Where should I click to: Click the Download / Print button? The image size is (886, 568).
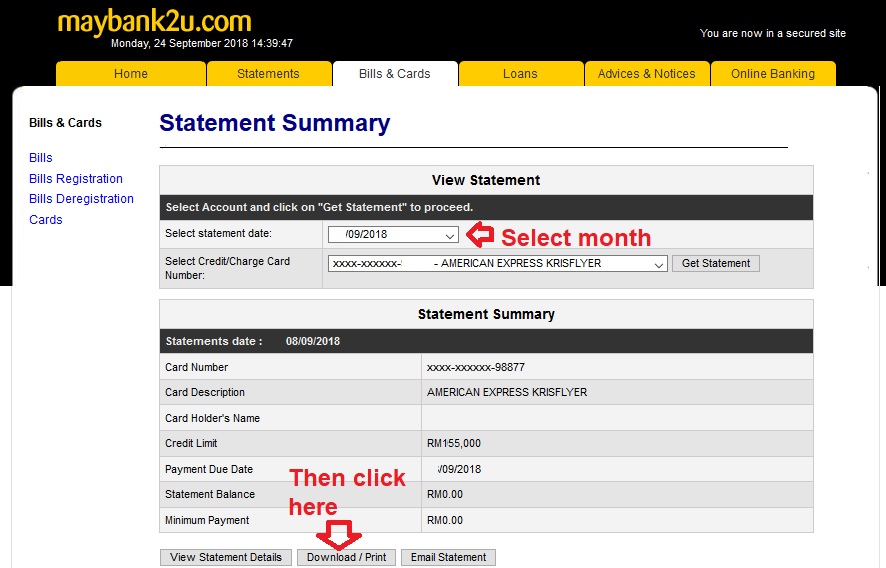pos(346,558)
